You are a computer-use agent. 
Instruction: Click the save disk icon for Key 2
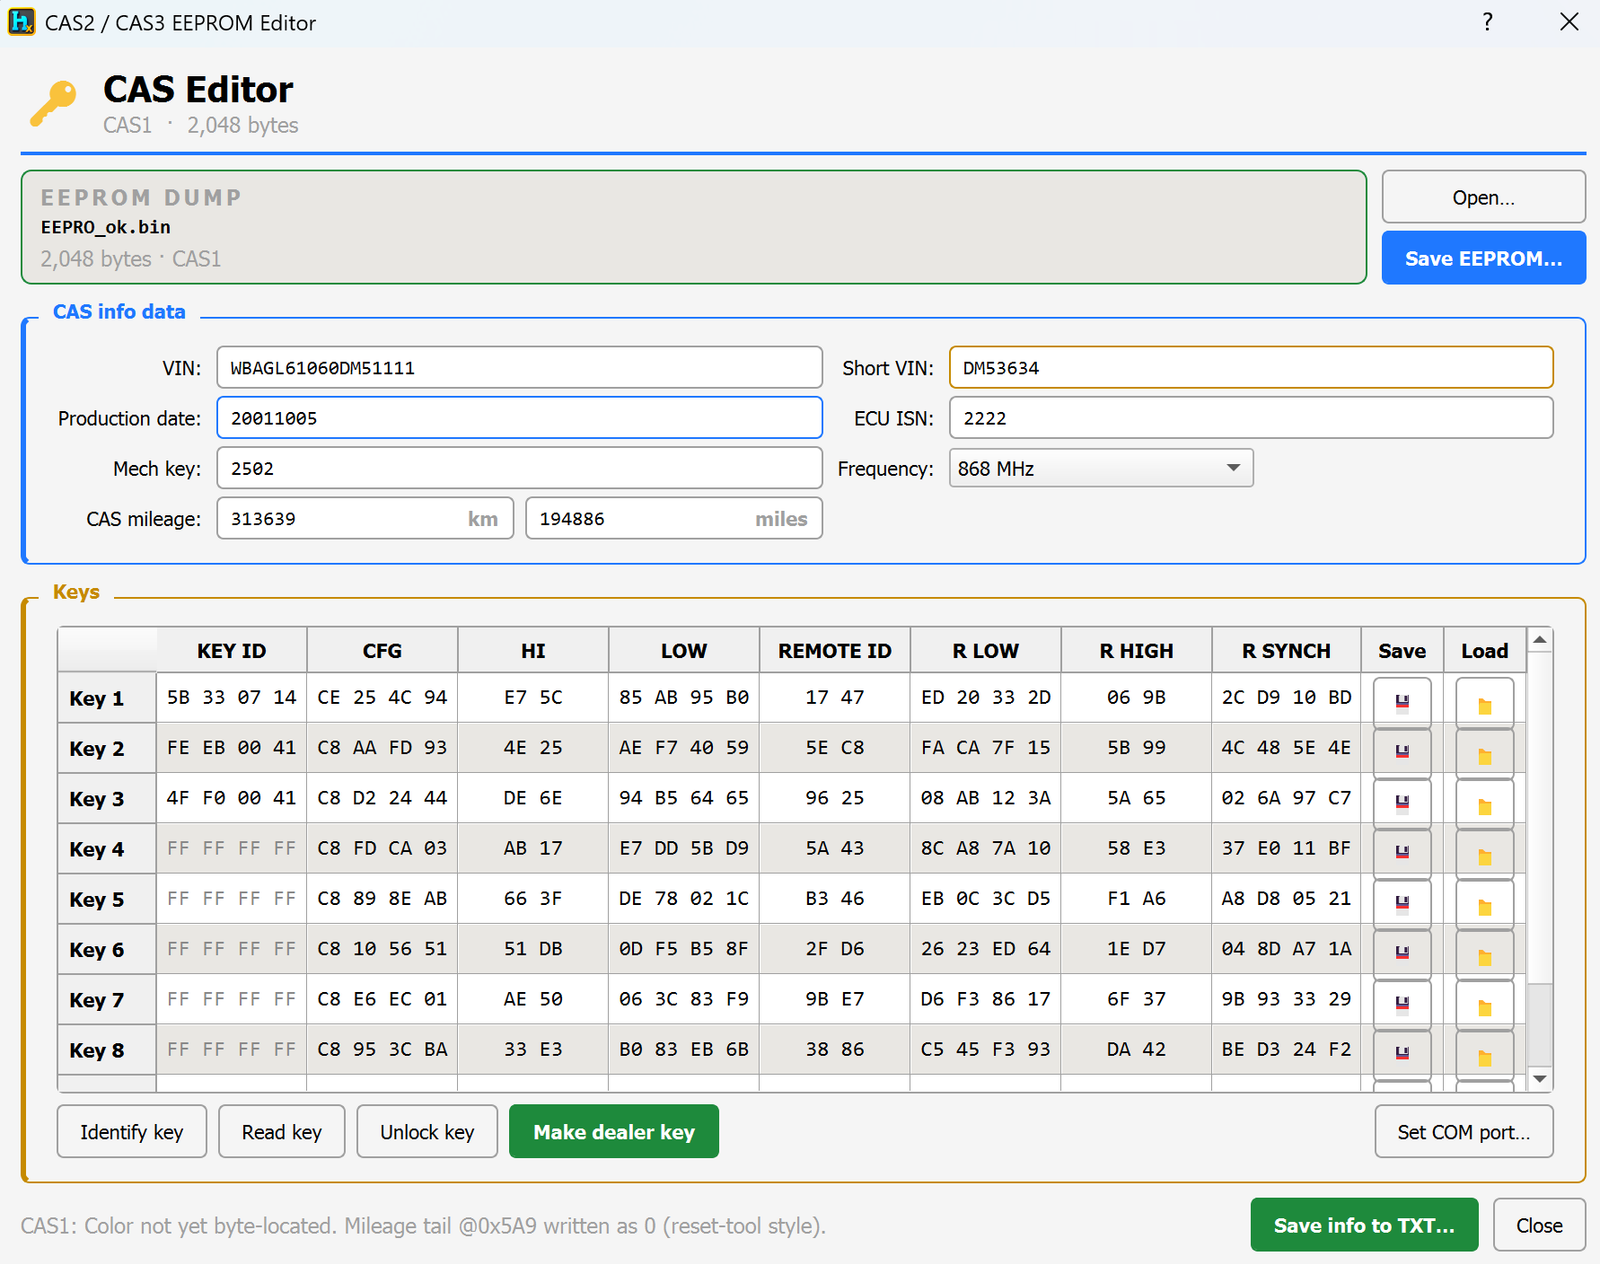[1402, 752]
